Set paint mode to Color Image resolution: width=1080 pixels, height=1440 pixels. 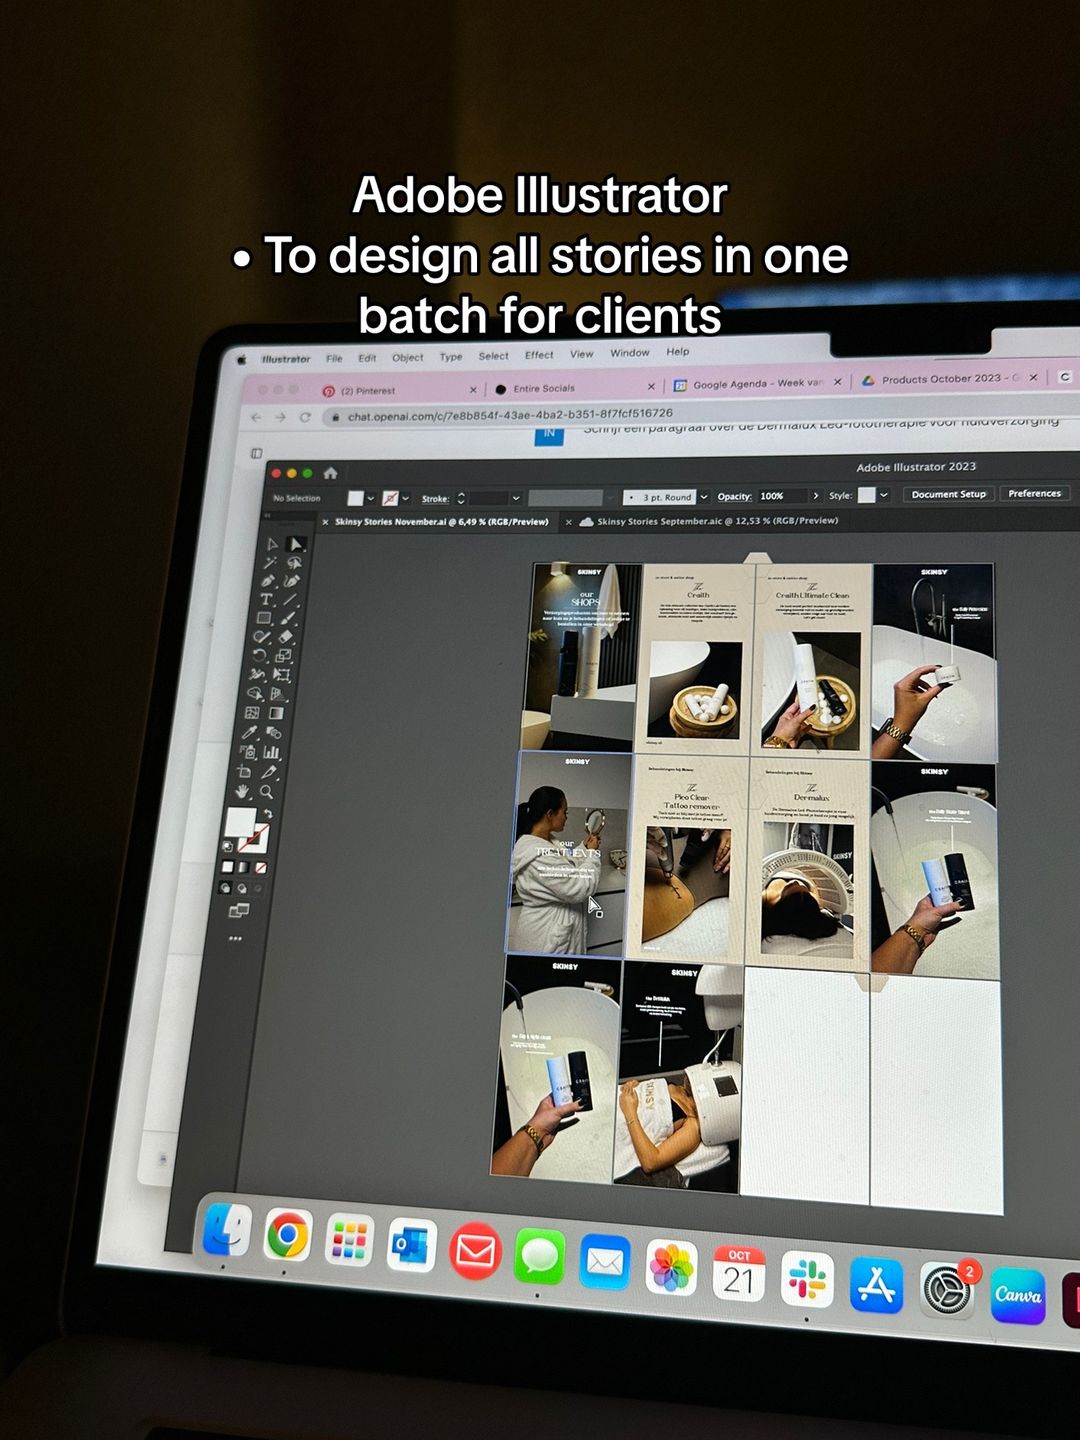coord(228,867)
